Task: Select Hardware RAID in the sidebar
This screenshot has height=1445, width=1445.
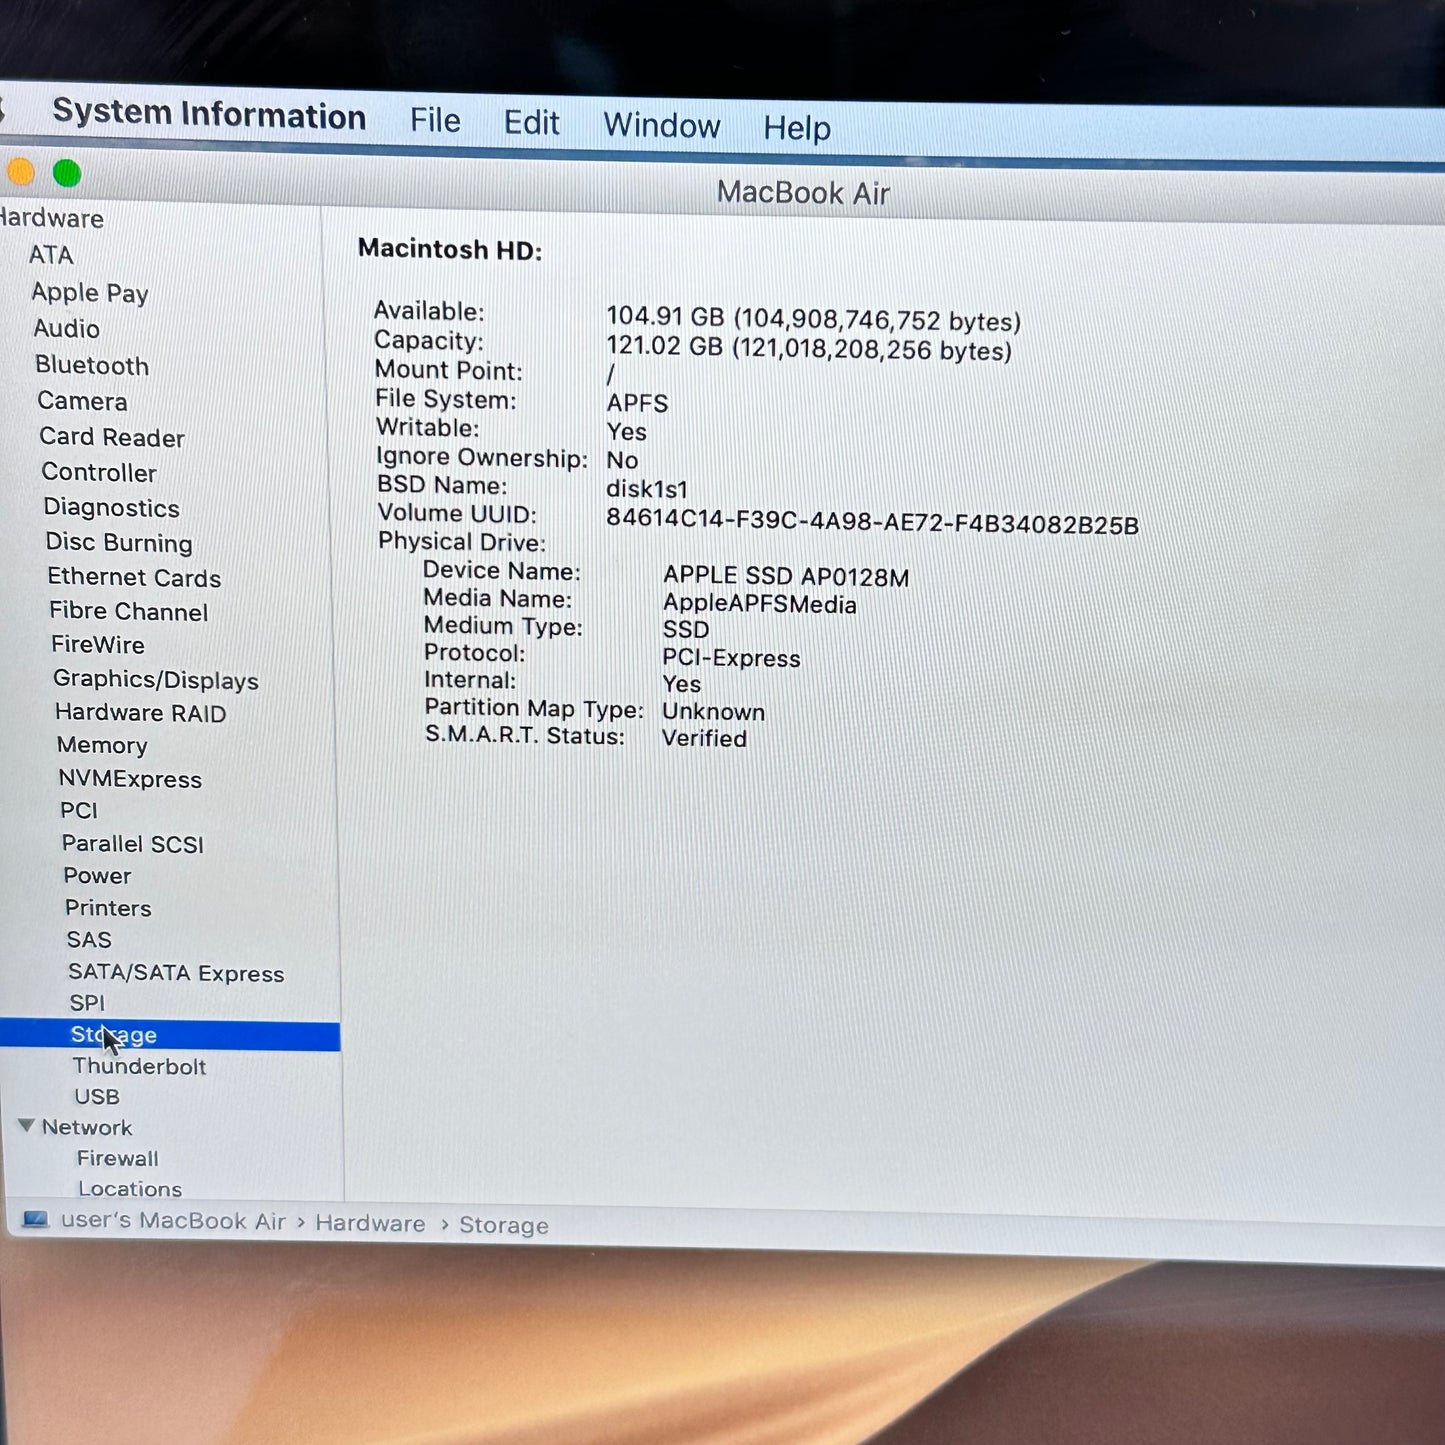Action: tap(141, 712)
